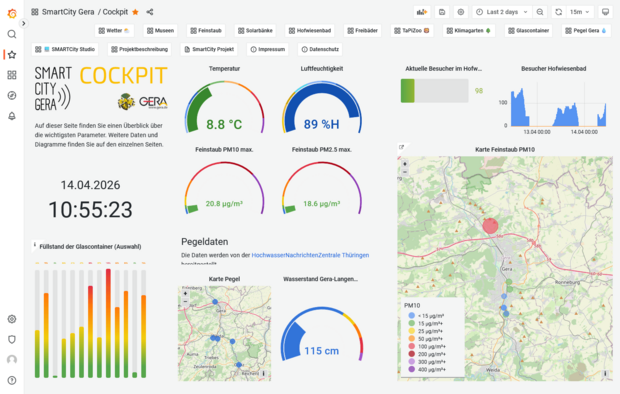
Task: Click the Temperatur gauge showing 8.8 °C
Action: point(224,108)
